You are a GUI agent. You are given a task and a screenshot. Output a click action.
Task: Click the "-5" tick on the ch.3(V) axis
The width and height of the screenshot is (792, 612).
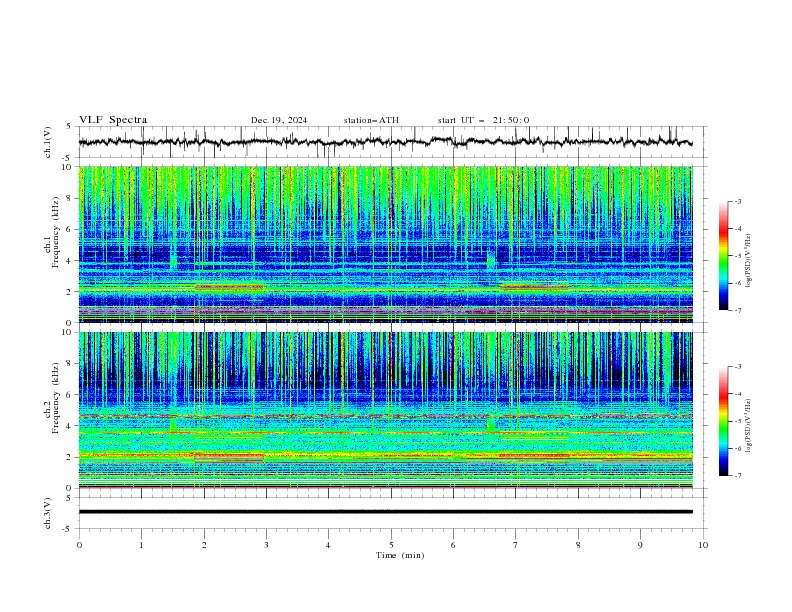[67, 529]
